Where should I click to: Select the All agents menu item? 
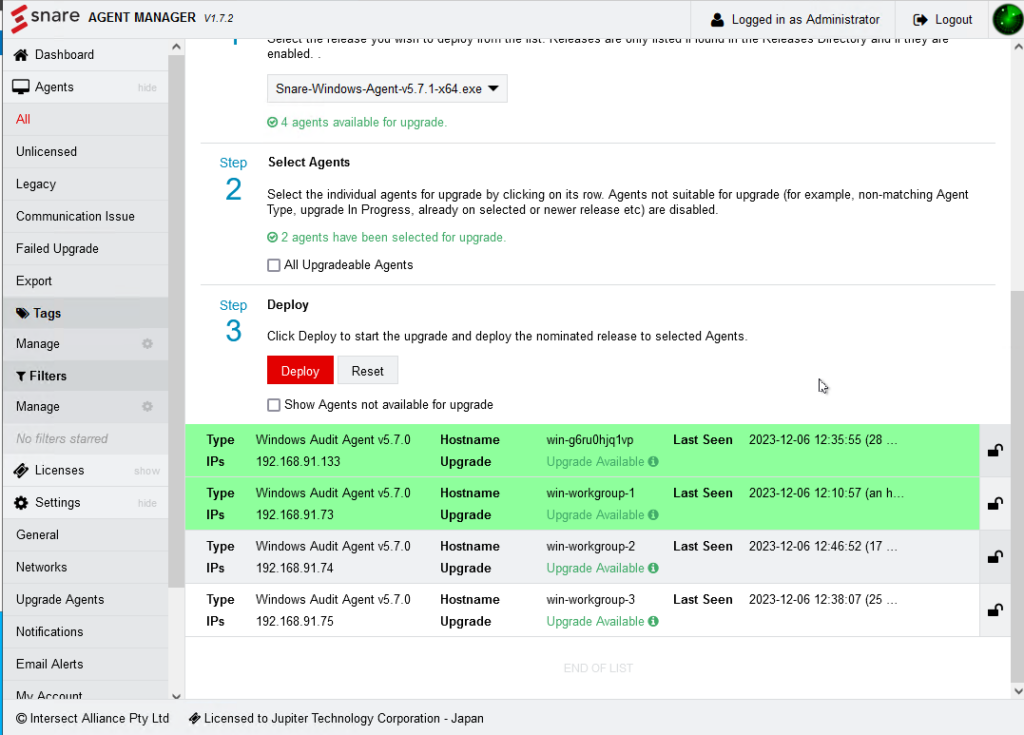coord(86,119)
